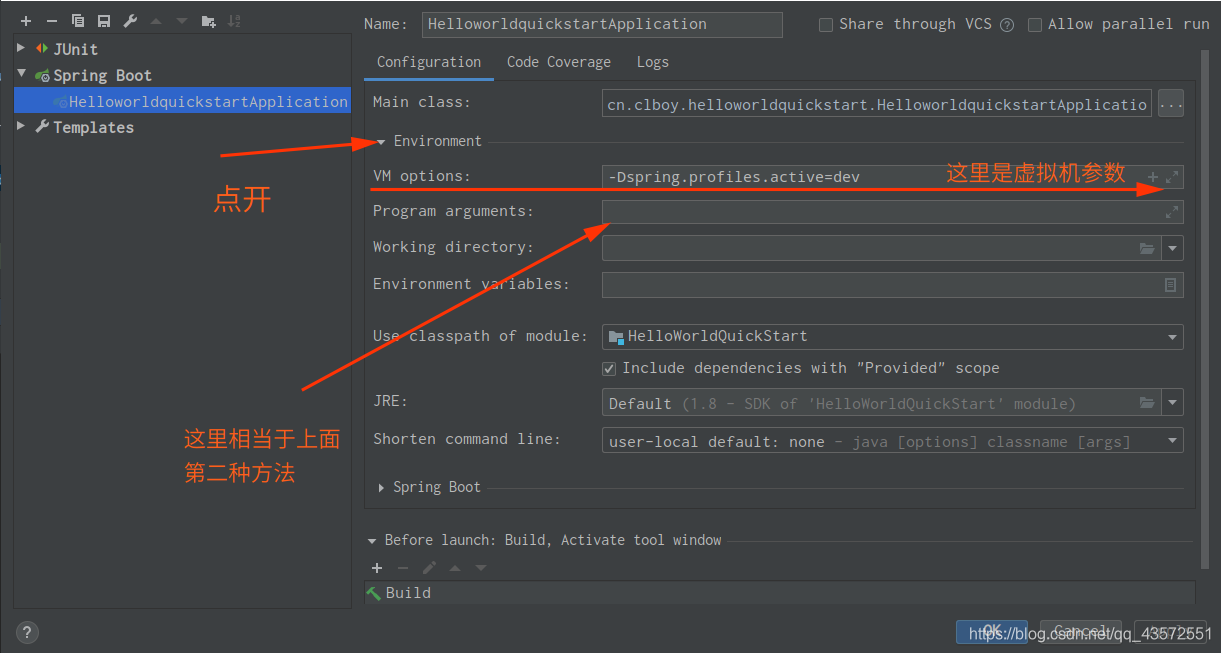The image size is (1221, 653).
Task: Switch to the Configuration tab
Action: 429,62
